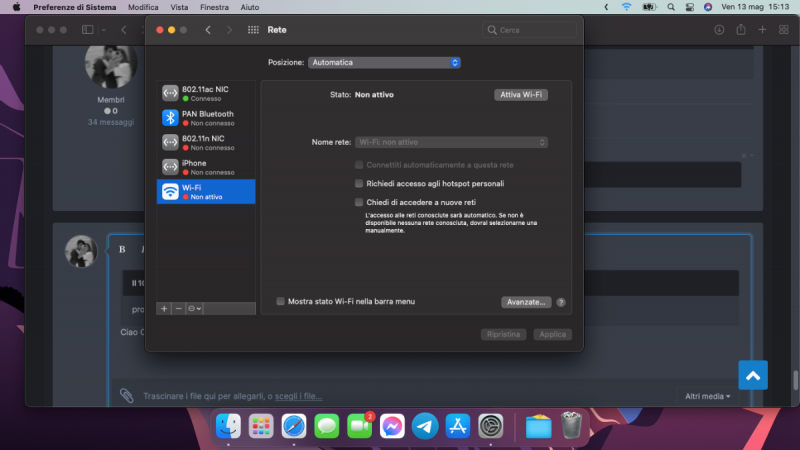Click the Attiva Wi-Fi button
Image resolution: width=800 pixels, height=450 pixels.
click(521, 94)
